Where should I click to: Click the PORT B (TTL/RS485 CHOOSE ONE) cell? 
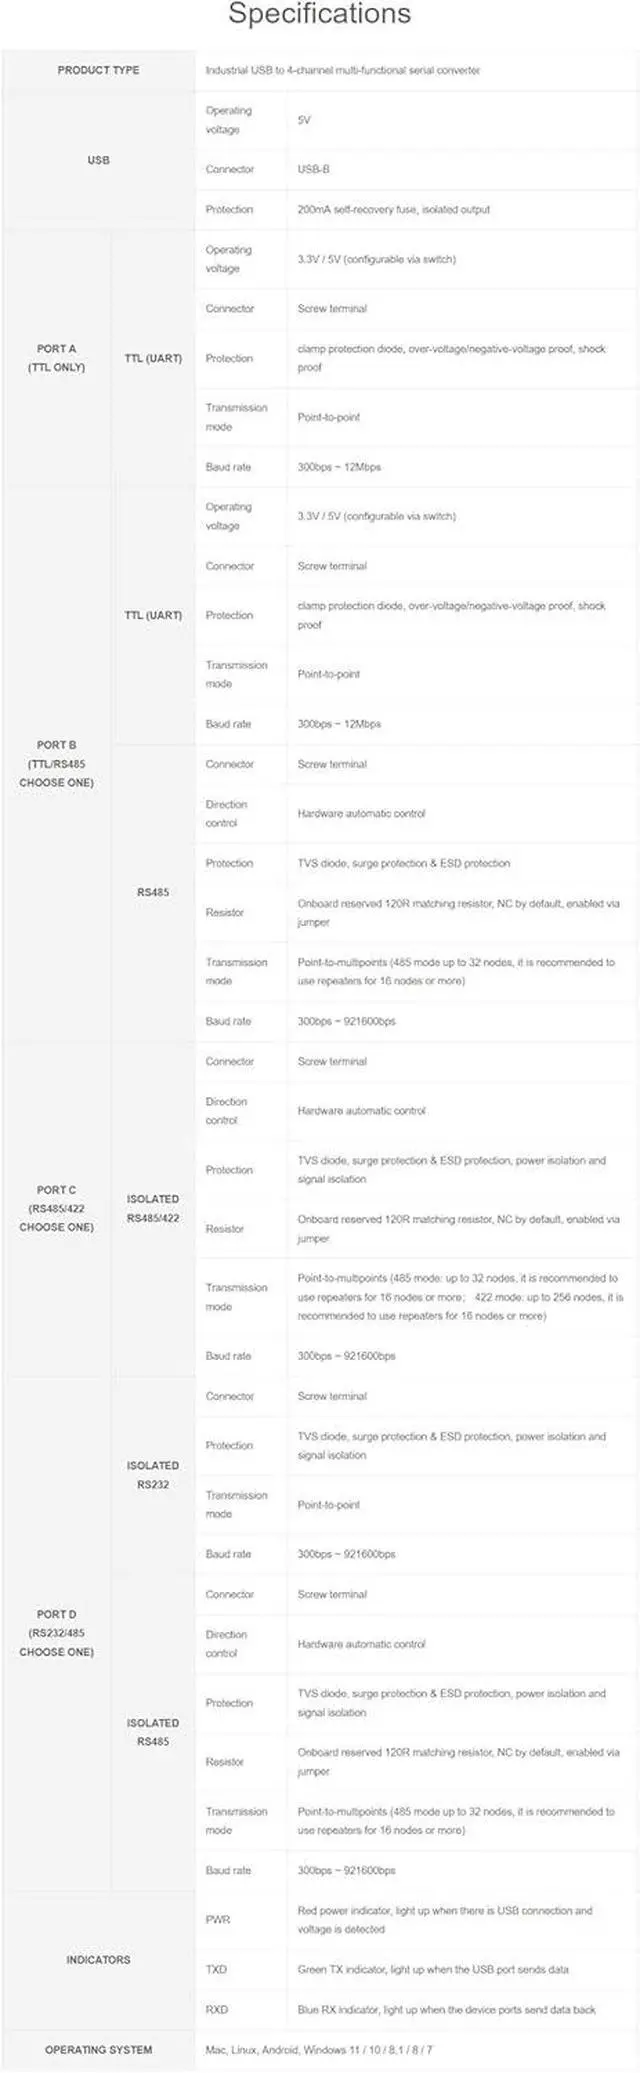pyautogui.click(x=56, y=764)
